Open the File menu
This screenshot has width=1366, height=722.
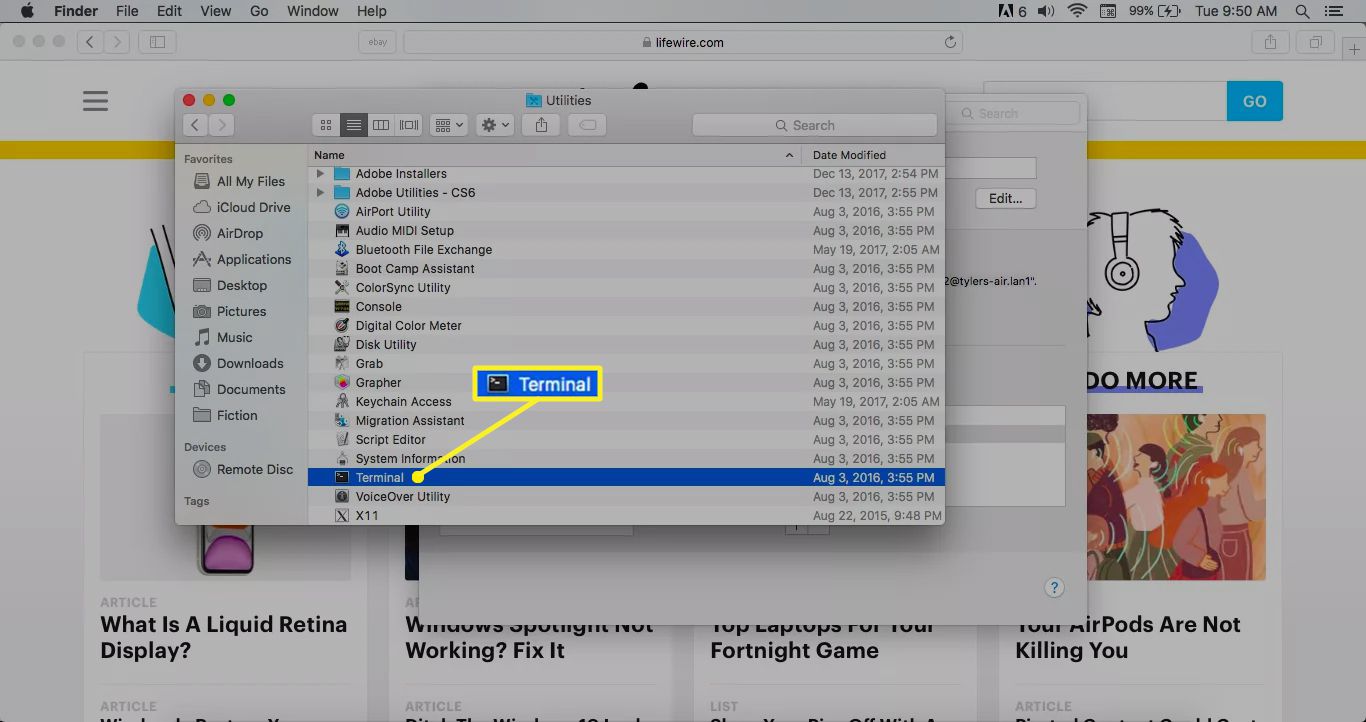point(127,11)
